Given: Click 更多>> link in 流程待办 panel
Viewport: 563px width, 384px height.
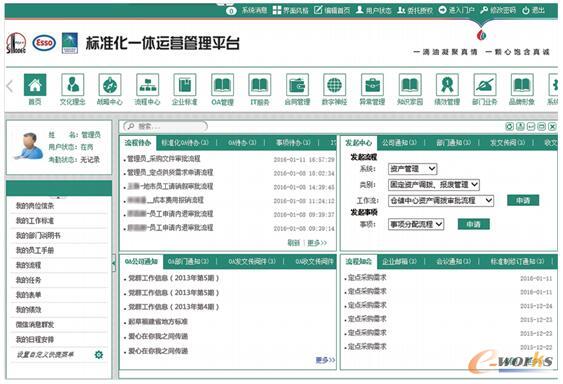Looking at the screenshot, I should 317,243.
